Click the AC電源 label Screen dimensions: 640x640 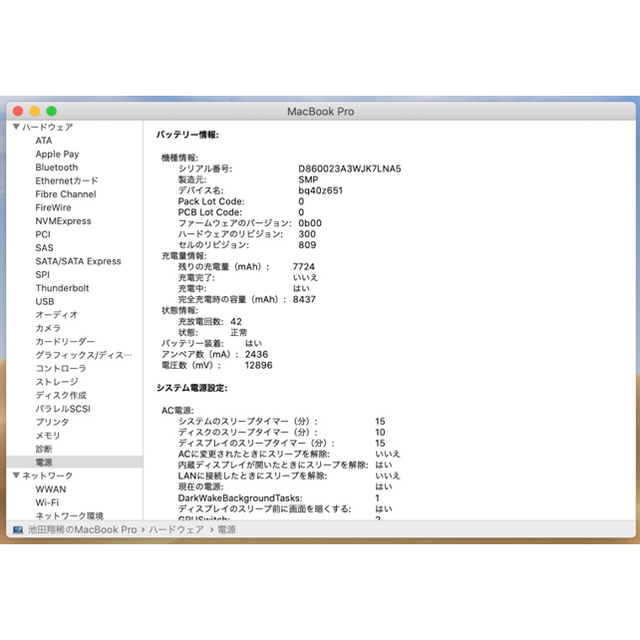[x=178, y=410]
